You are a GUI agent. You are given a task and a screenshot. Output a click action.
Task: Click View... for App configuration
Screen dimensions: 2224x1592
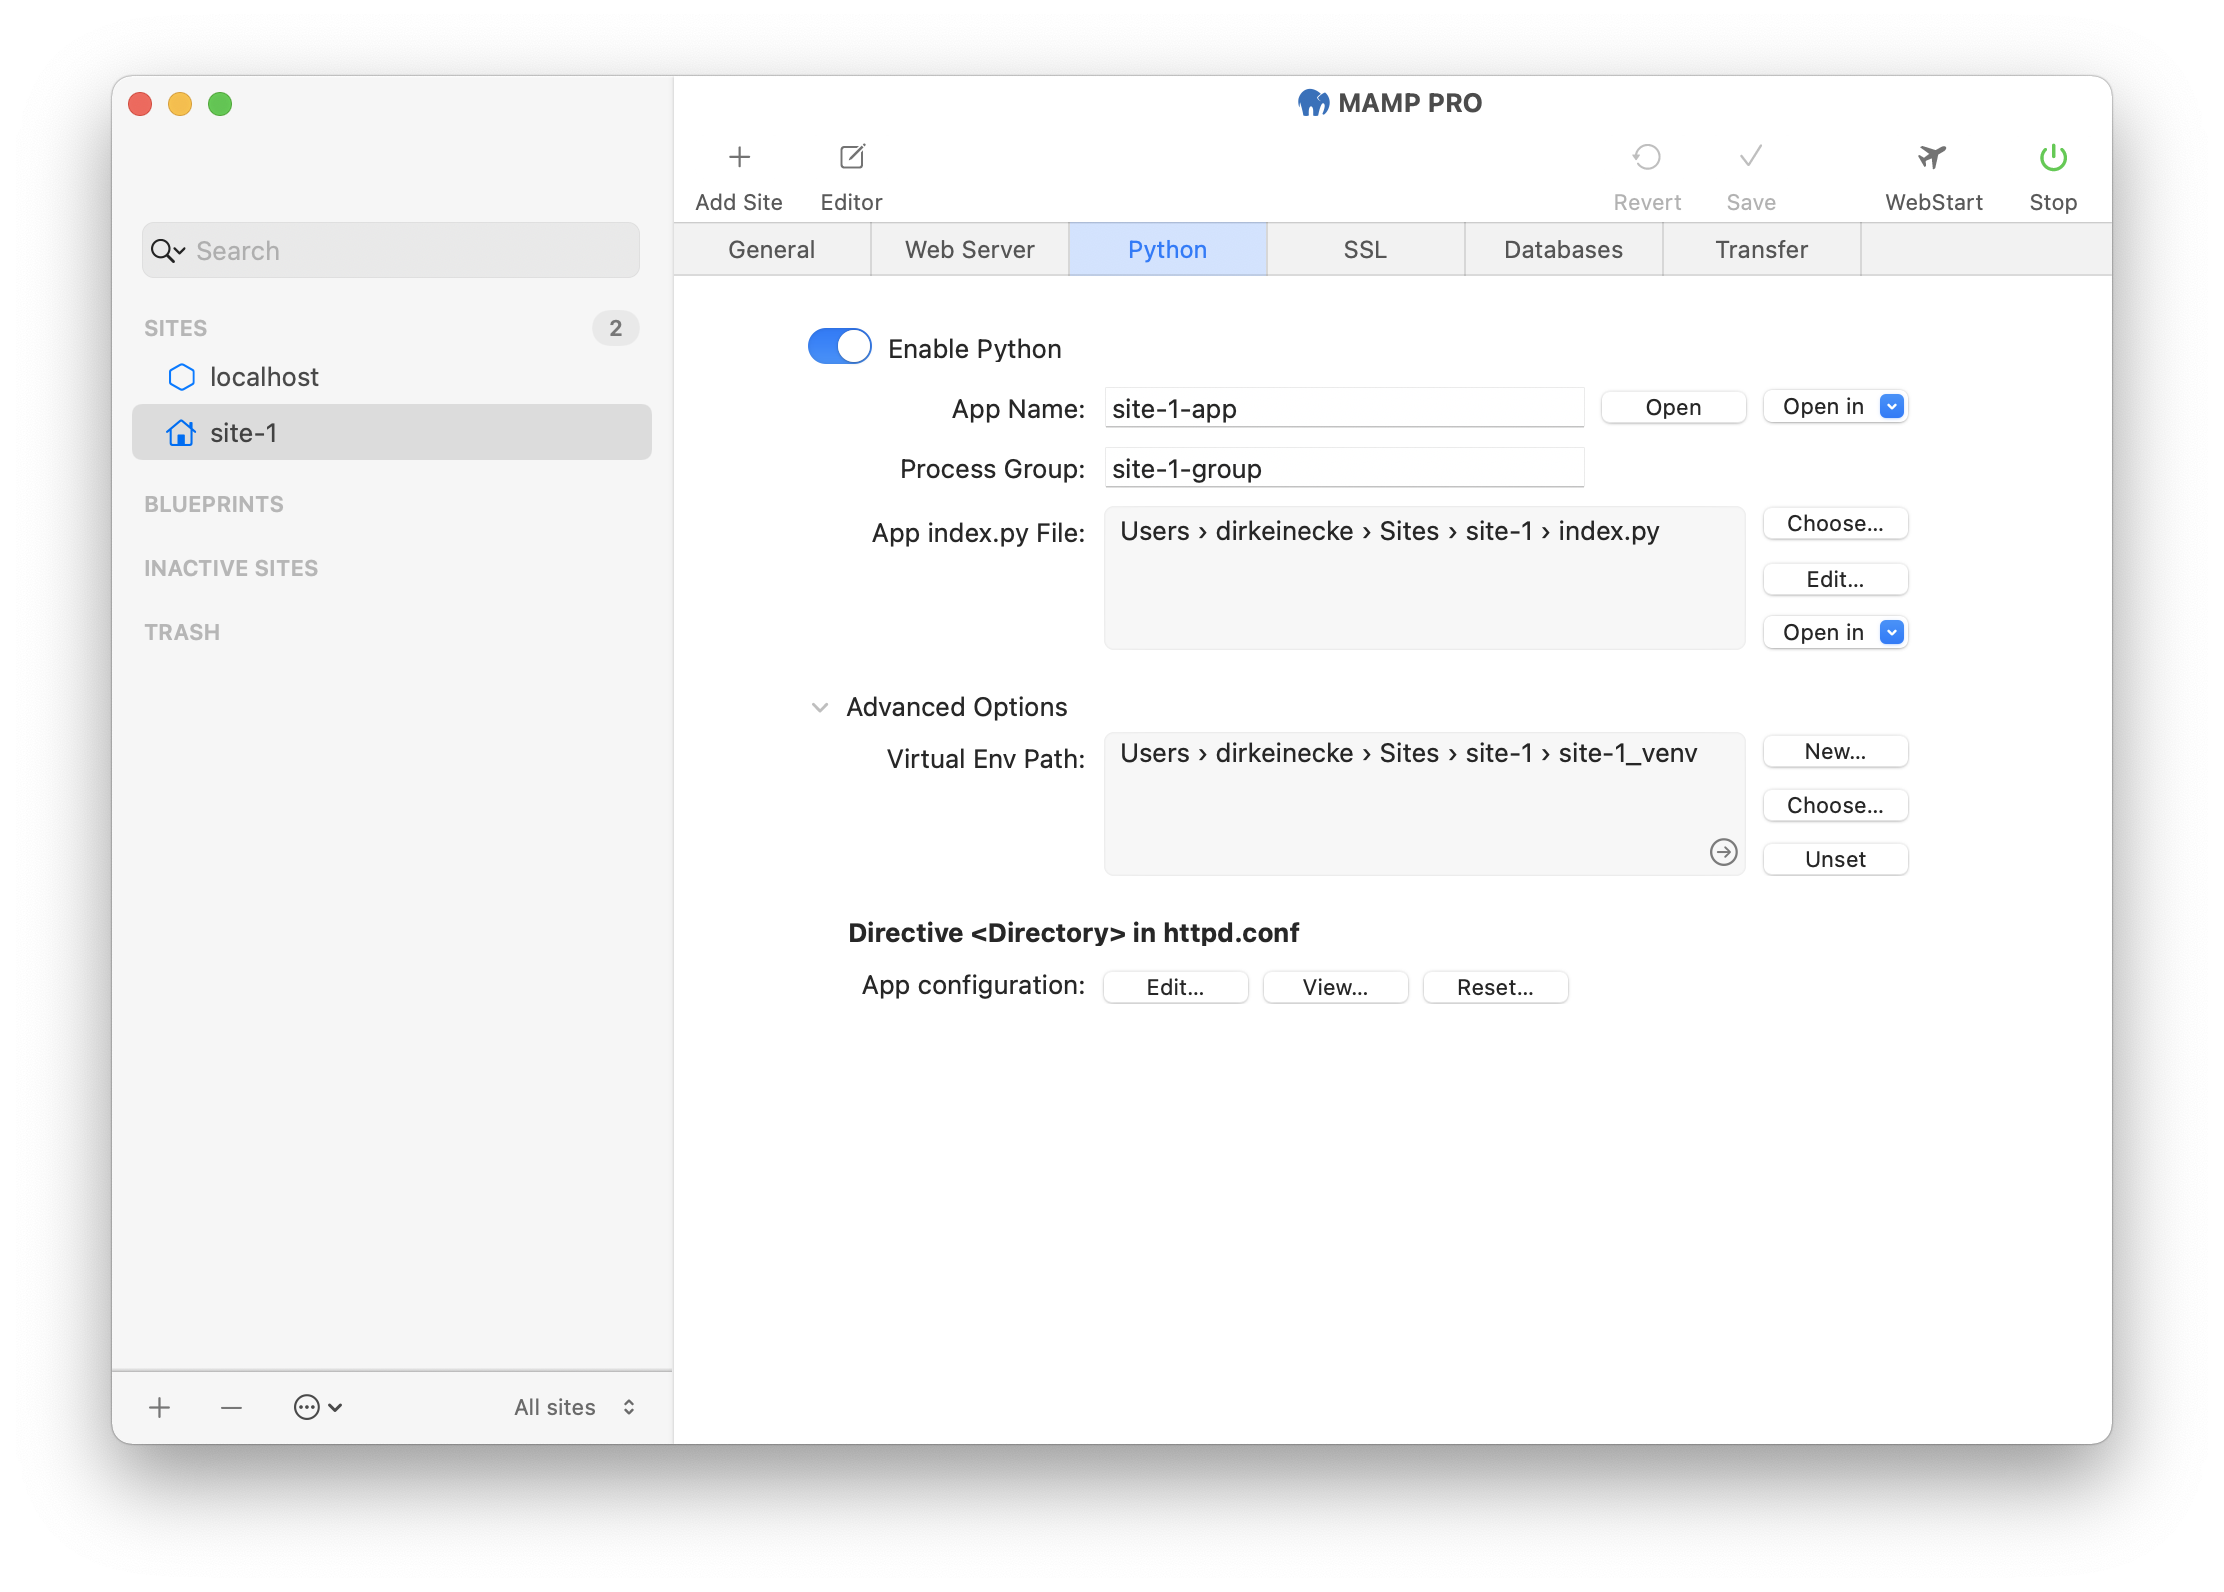[1335, 987]
